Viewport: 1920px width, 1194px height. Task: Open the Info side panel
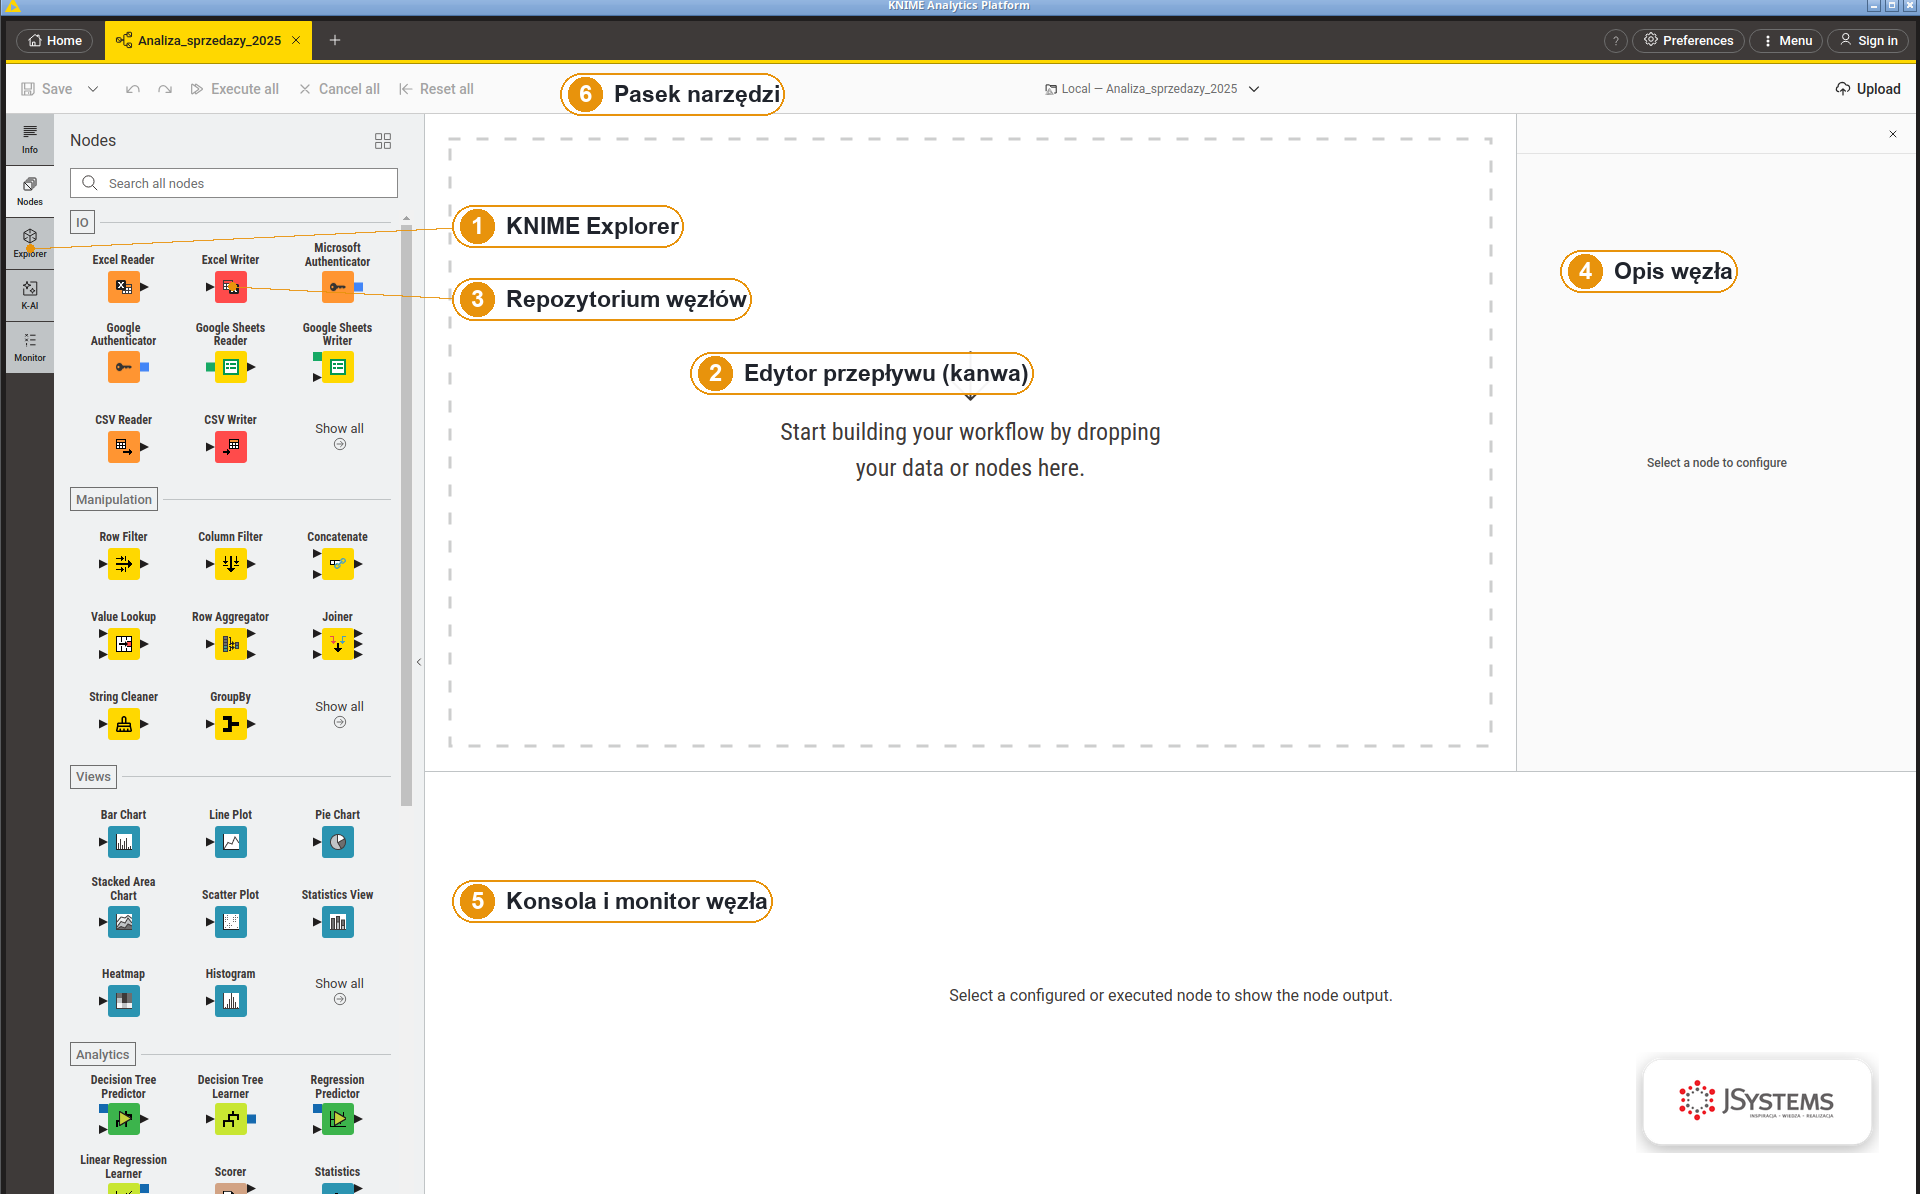click(30, 140)
